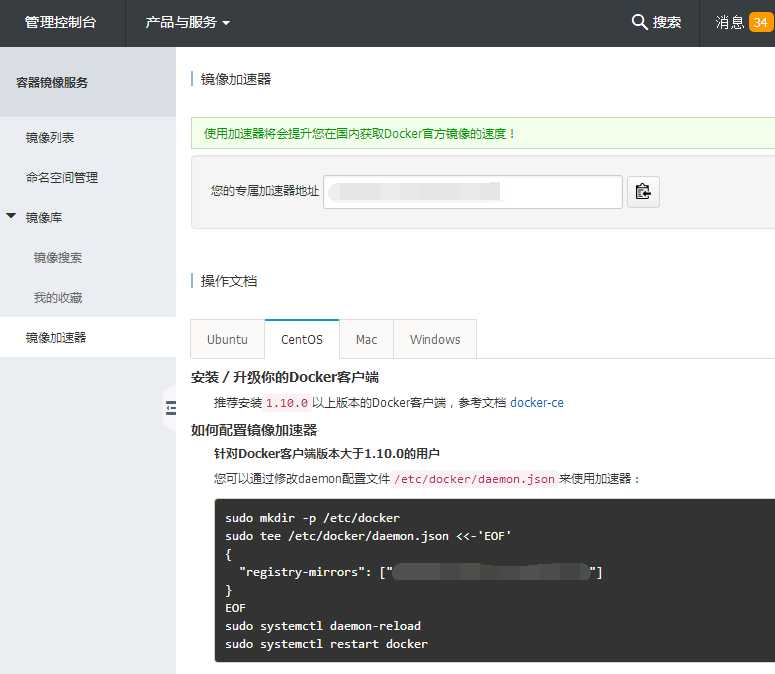Viewport: 775px width, 674px height.
Task: Open the message count badge 34
Action: pyautogui.click(x=761, y=22)
